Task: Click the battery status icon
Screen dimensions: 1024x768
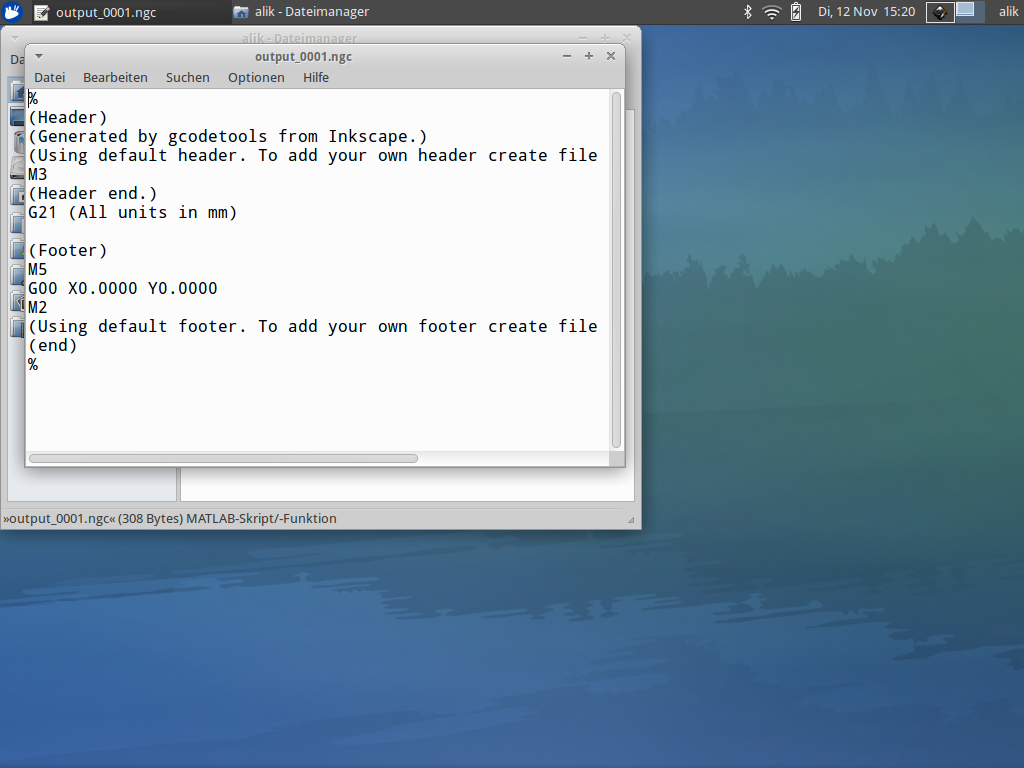Action: 795,12
